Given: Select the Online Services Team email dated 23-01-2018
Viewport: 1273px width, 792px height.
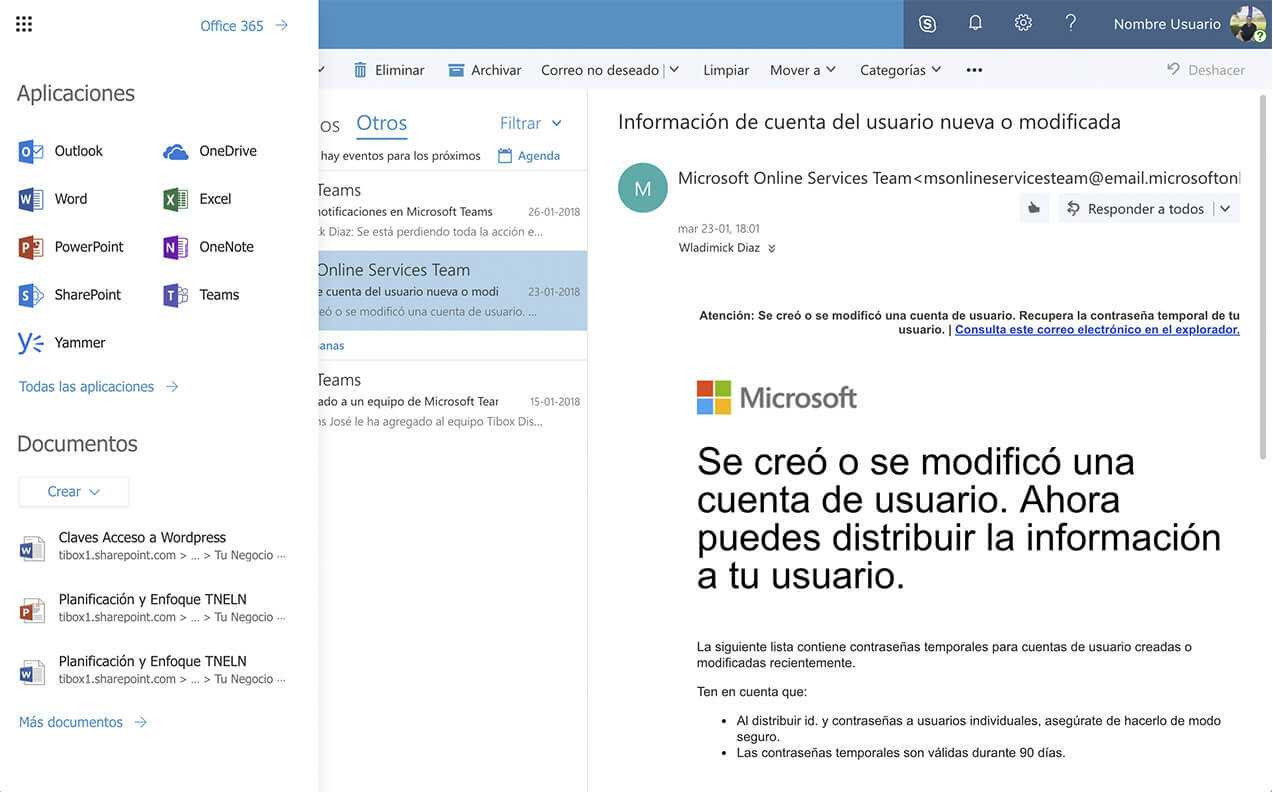Looking at the screenshot, I should [x=453, y=291].
